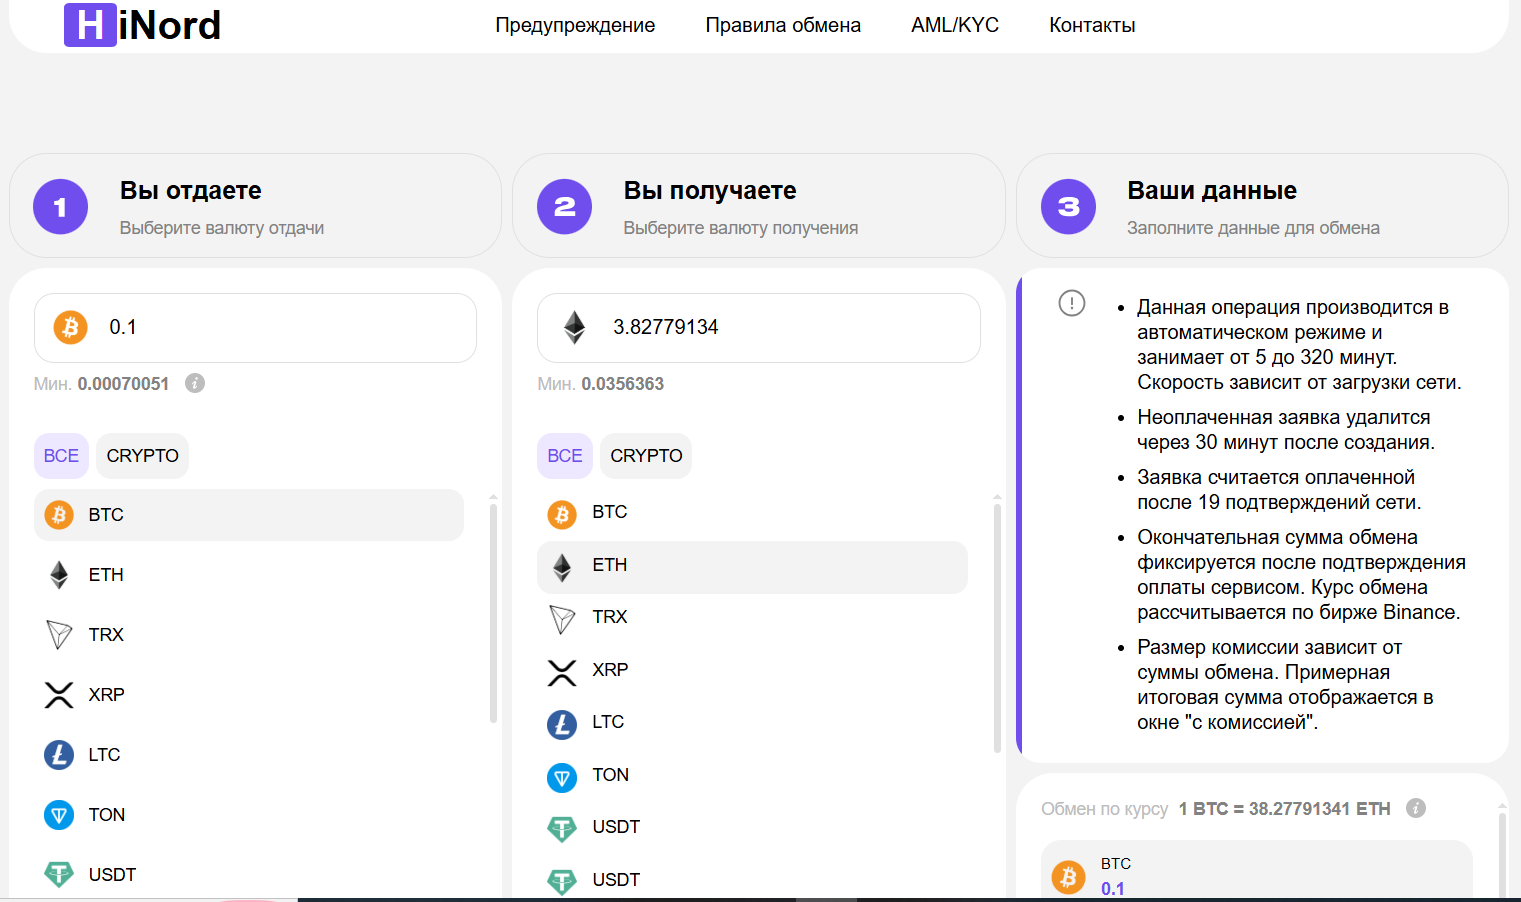Open the Предупреждение menu item

pos(575,25)
